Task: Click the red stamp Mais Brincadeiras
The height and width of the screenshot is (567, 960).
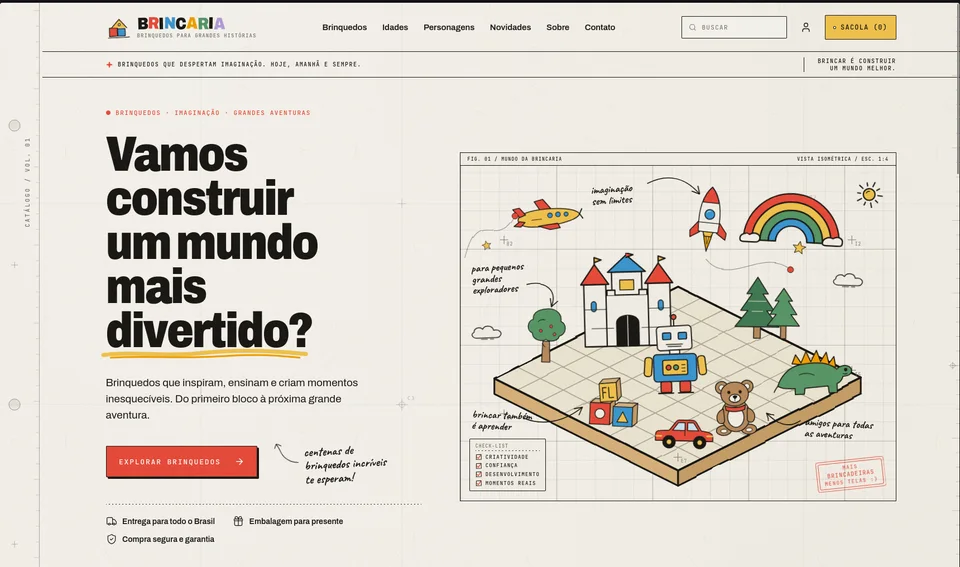Action: point(850,475)
